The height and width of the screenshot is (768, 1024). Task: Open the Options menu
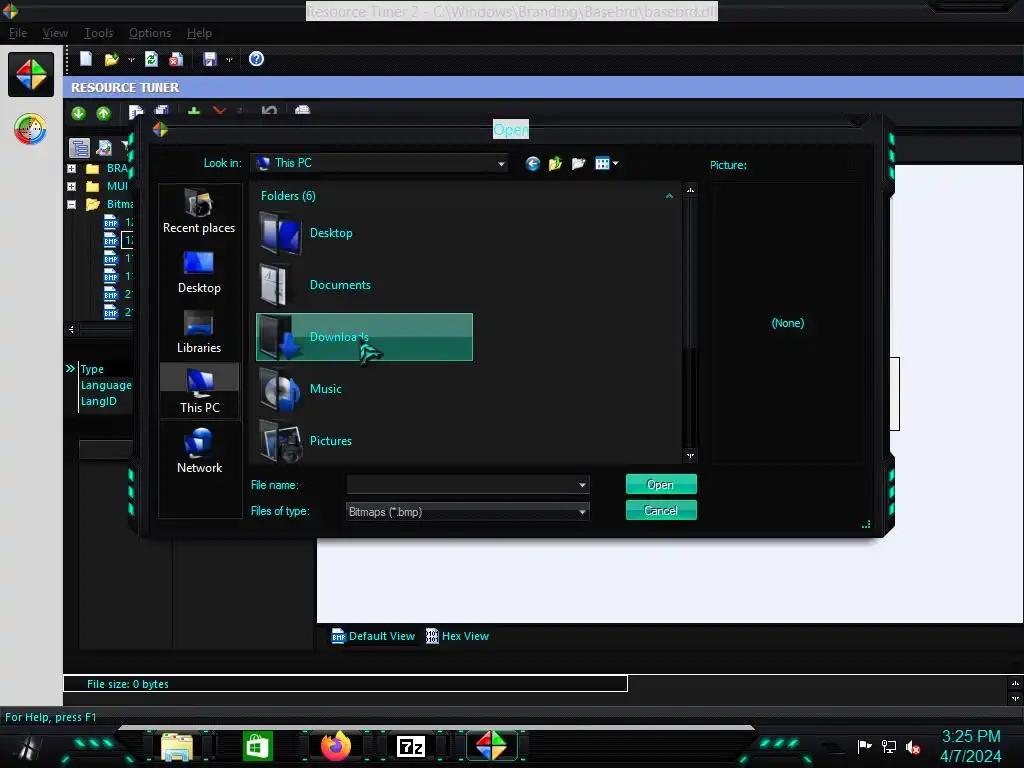(x=150, y=33)
